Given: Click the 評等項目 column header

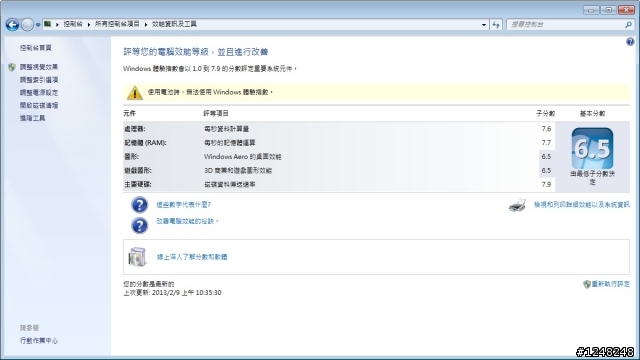Looking at the screenshot, I should pos(216,113).
